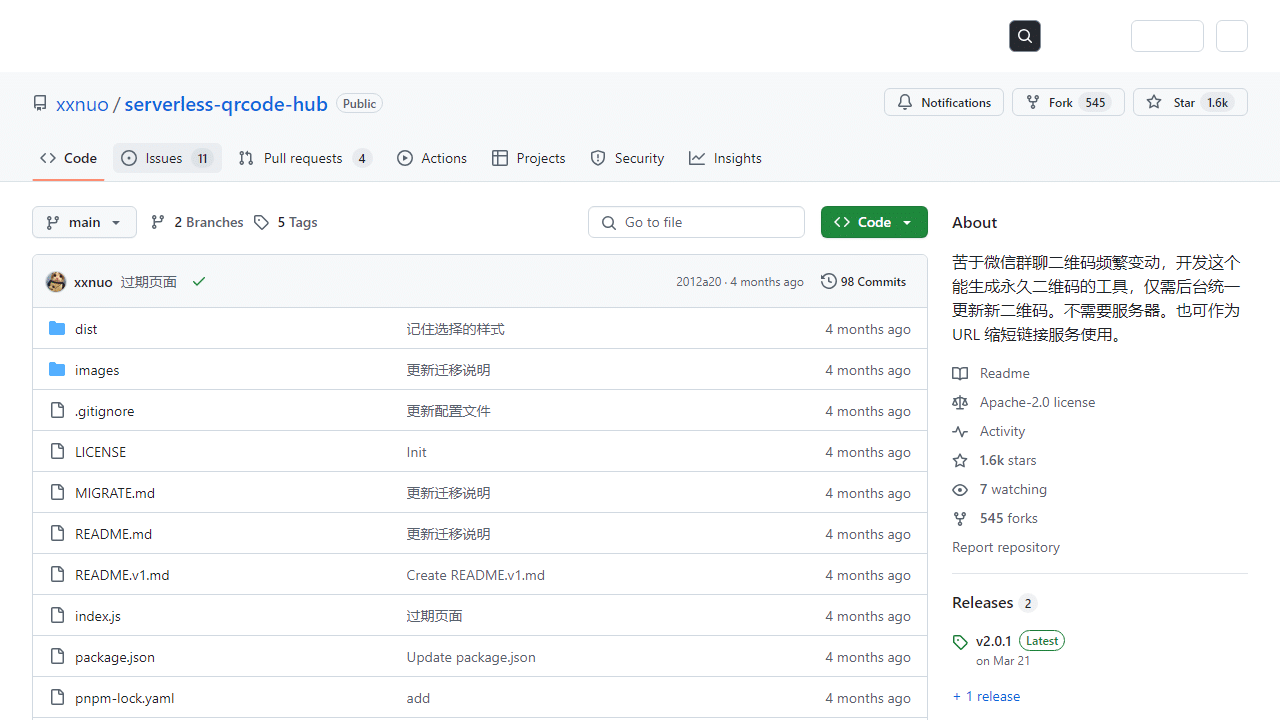Expand the green Code dropdown button
This screenshot has width=1280, height=720.
874,222
